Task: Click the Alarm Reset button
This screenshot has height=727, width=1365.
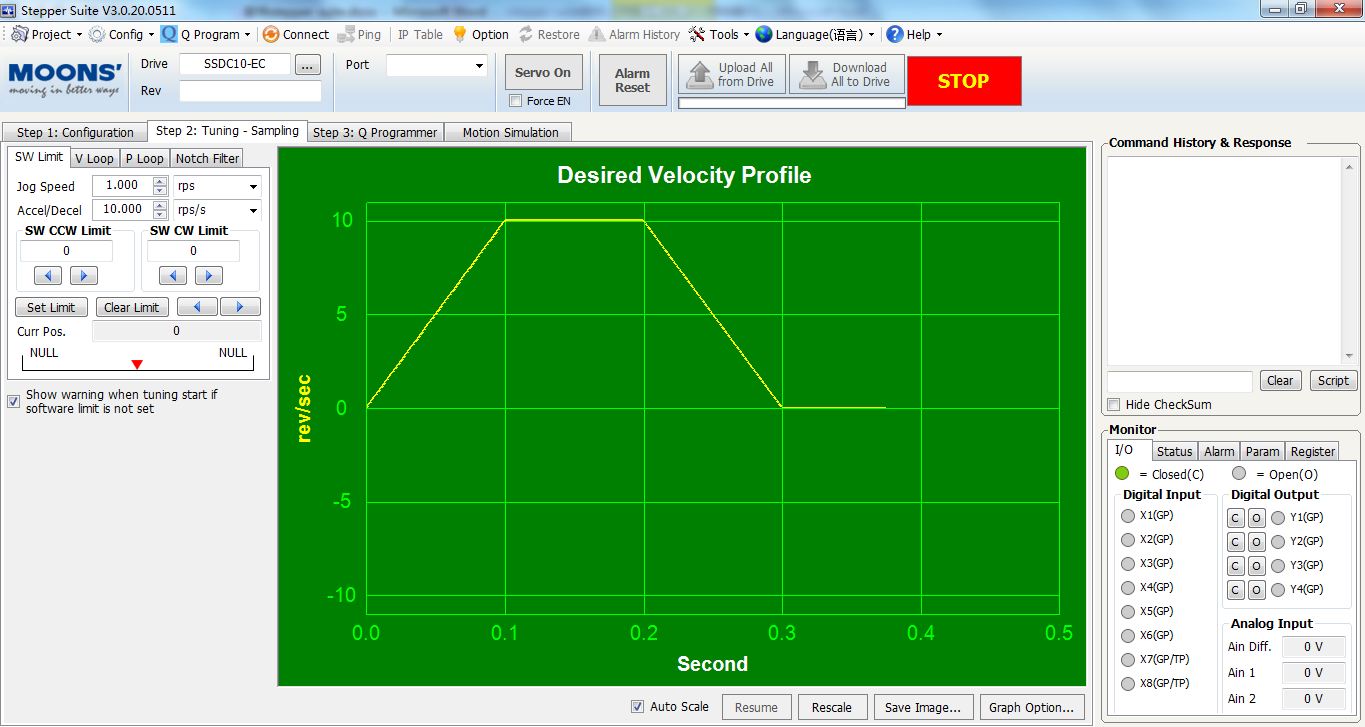Action: (x=632, y=80)
